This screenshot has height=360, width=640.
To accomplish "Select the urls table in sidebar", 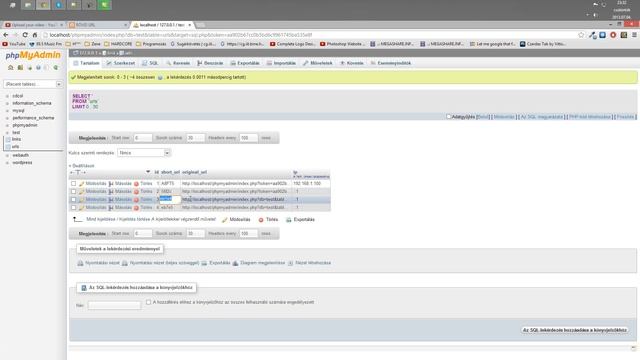I will click(16, 147).
